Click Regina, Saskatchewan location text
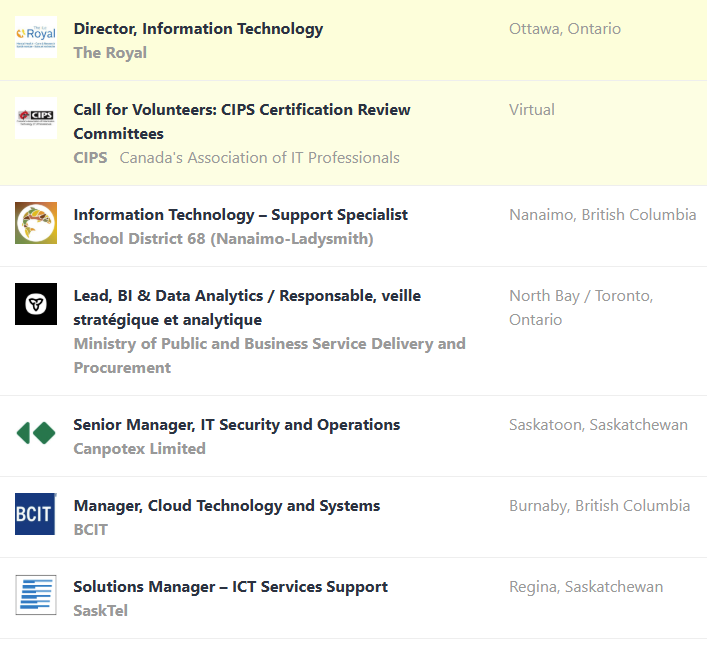The height and width of the screenshot is (645, 707). (x=585, y=587)
